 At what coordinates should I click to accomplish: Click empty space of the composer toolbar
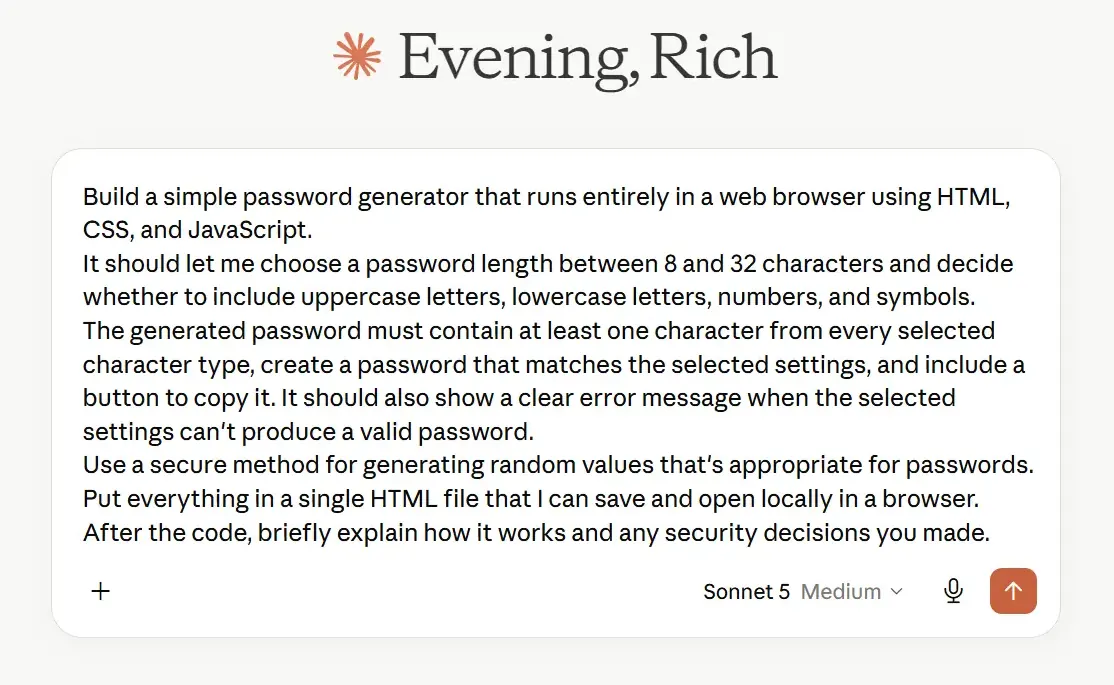coord(405,591)
